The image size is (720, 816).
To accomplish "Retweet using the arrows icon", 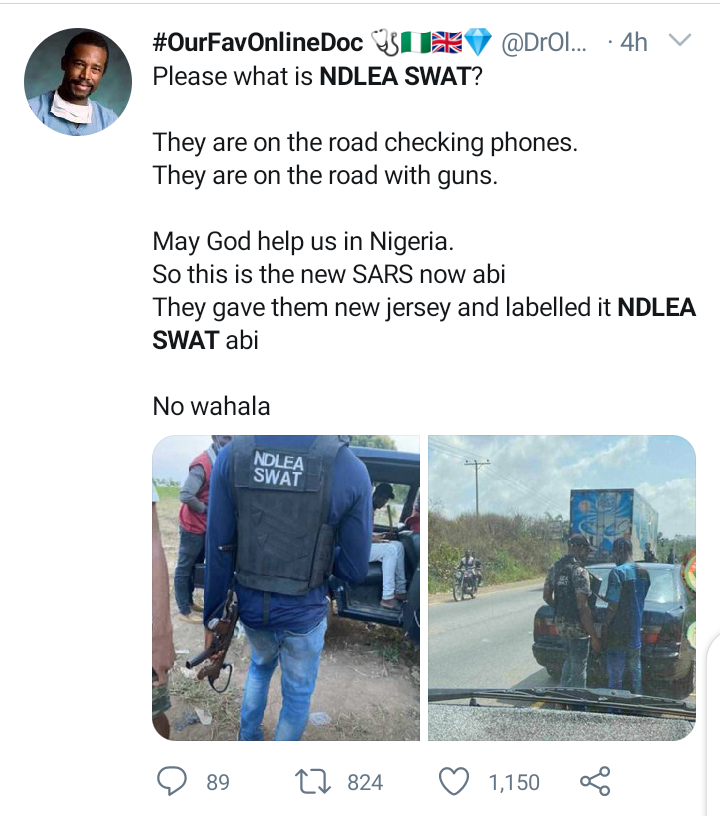I will click(313, 782).
